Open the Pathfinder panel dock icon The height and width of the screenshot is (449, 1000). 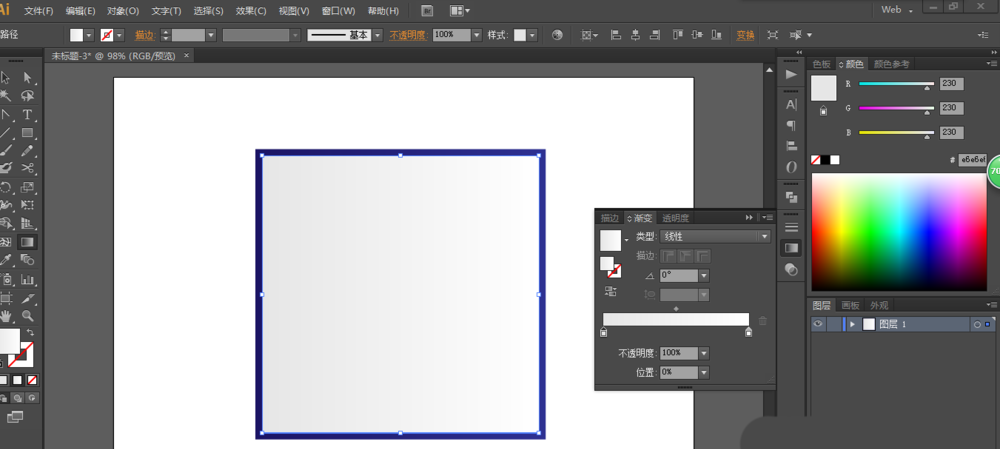click(x=791, y=197)
